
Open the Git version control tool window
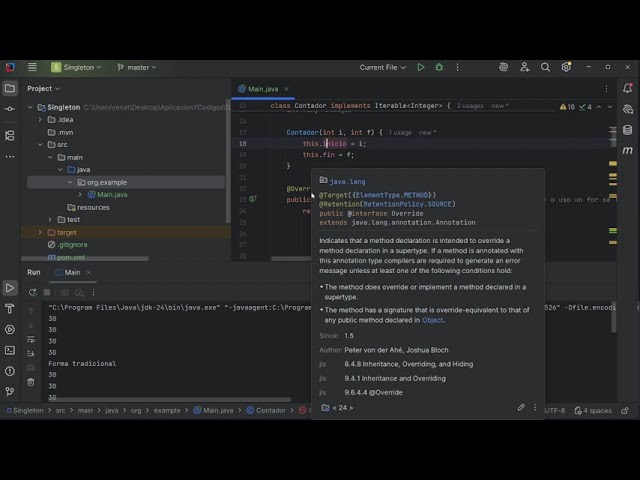tap(10, 392)
